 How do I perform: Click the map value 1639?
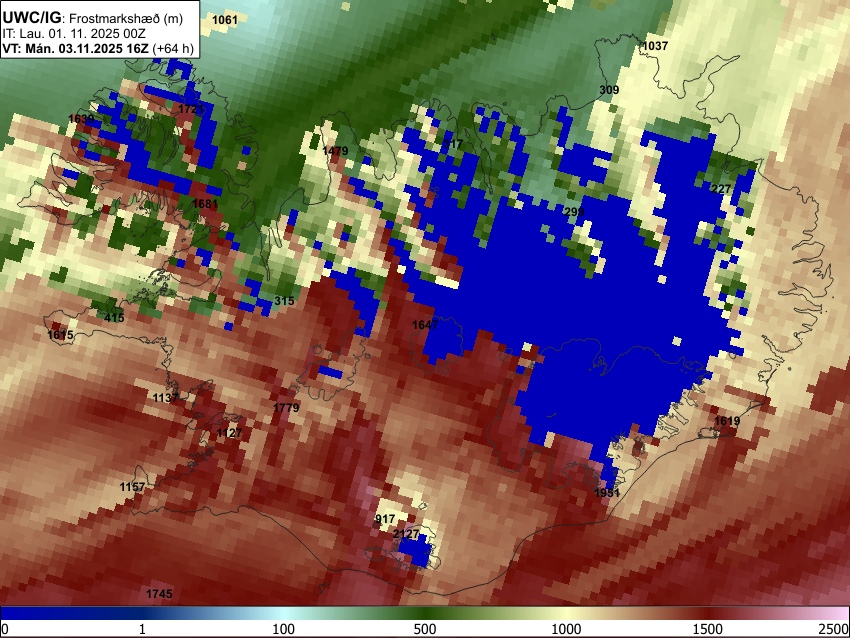point(81,119)
